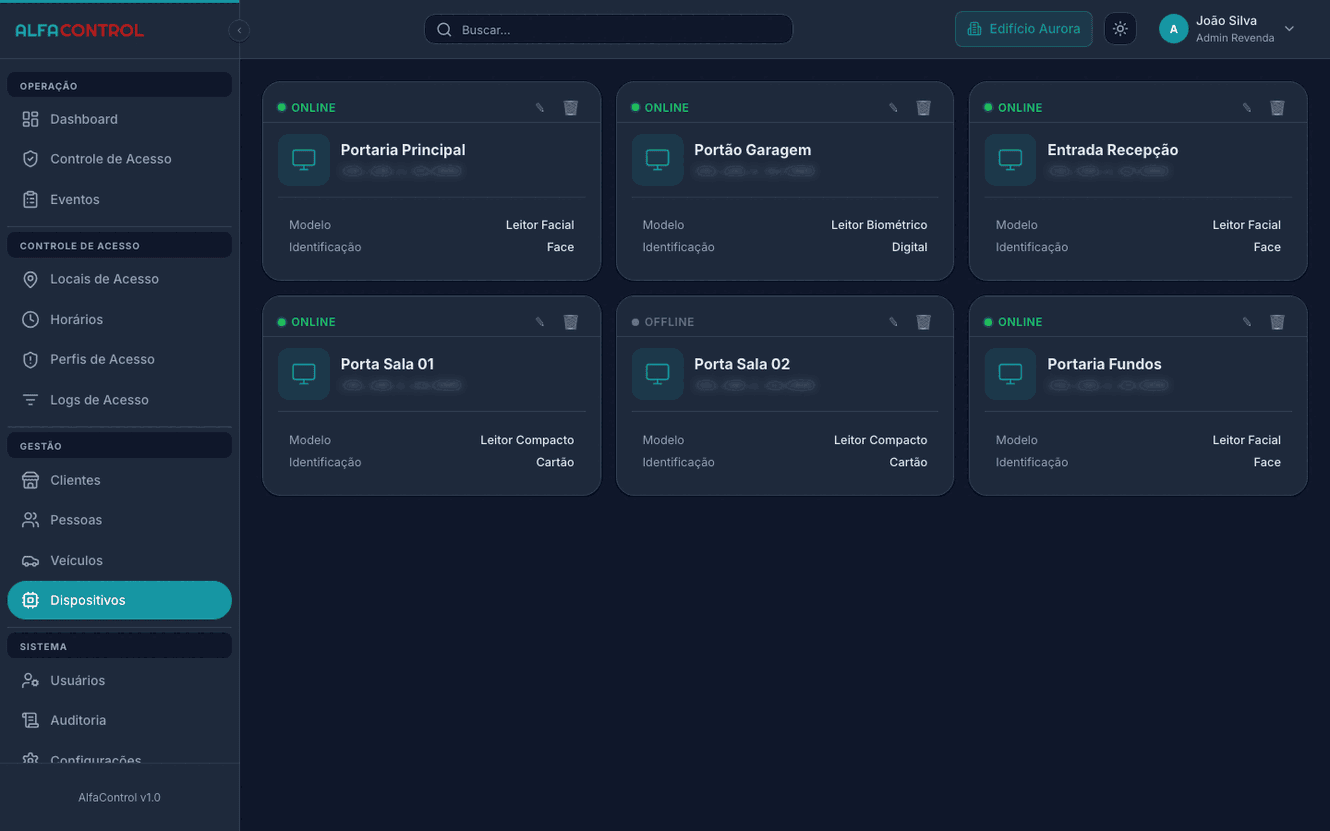Click the Digital identification value
This screenshot has height=831, width=1330.
click(x=909, y=247)
